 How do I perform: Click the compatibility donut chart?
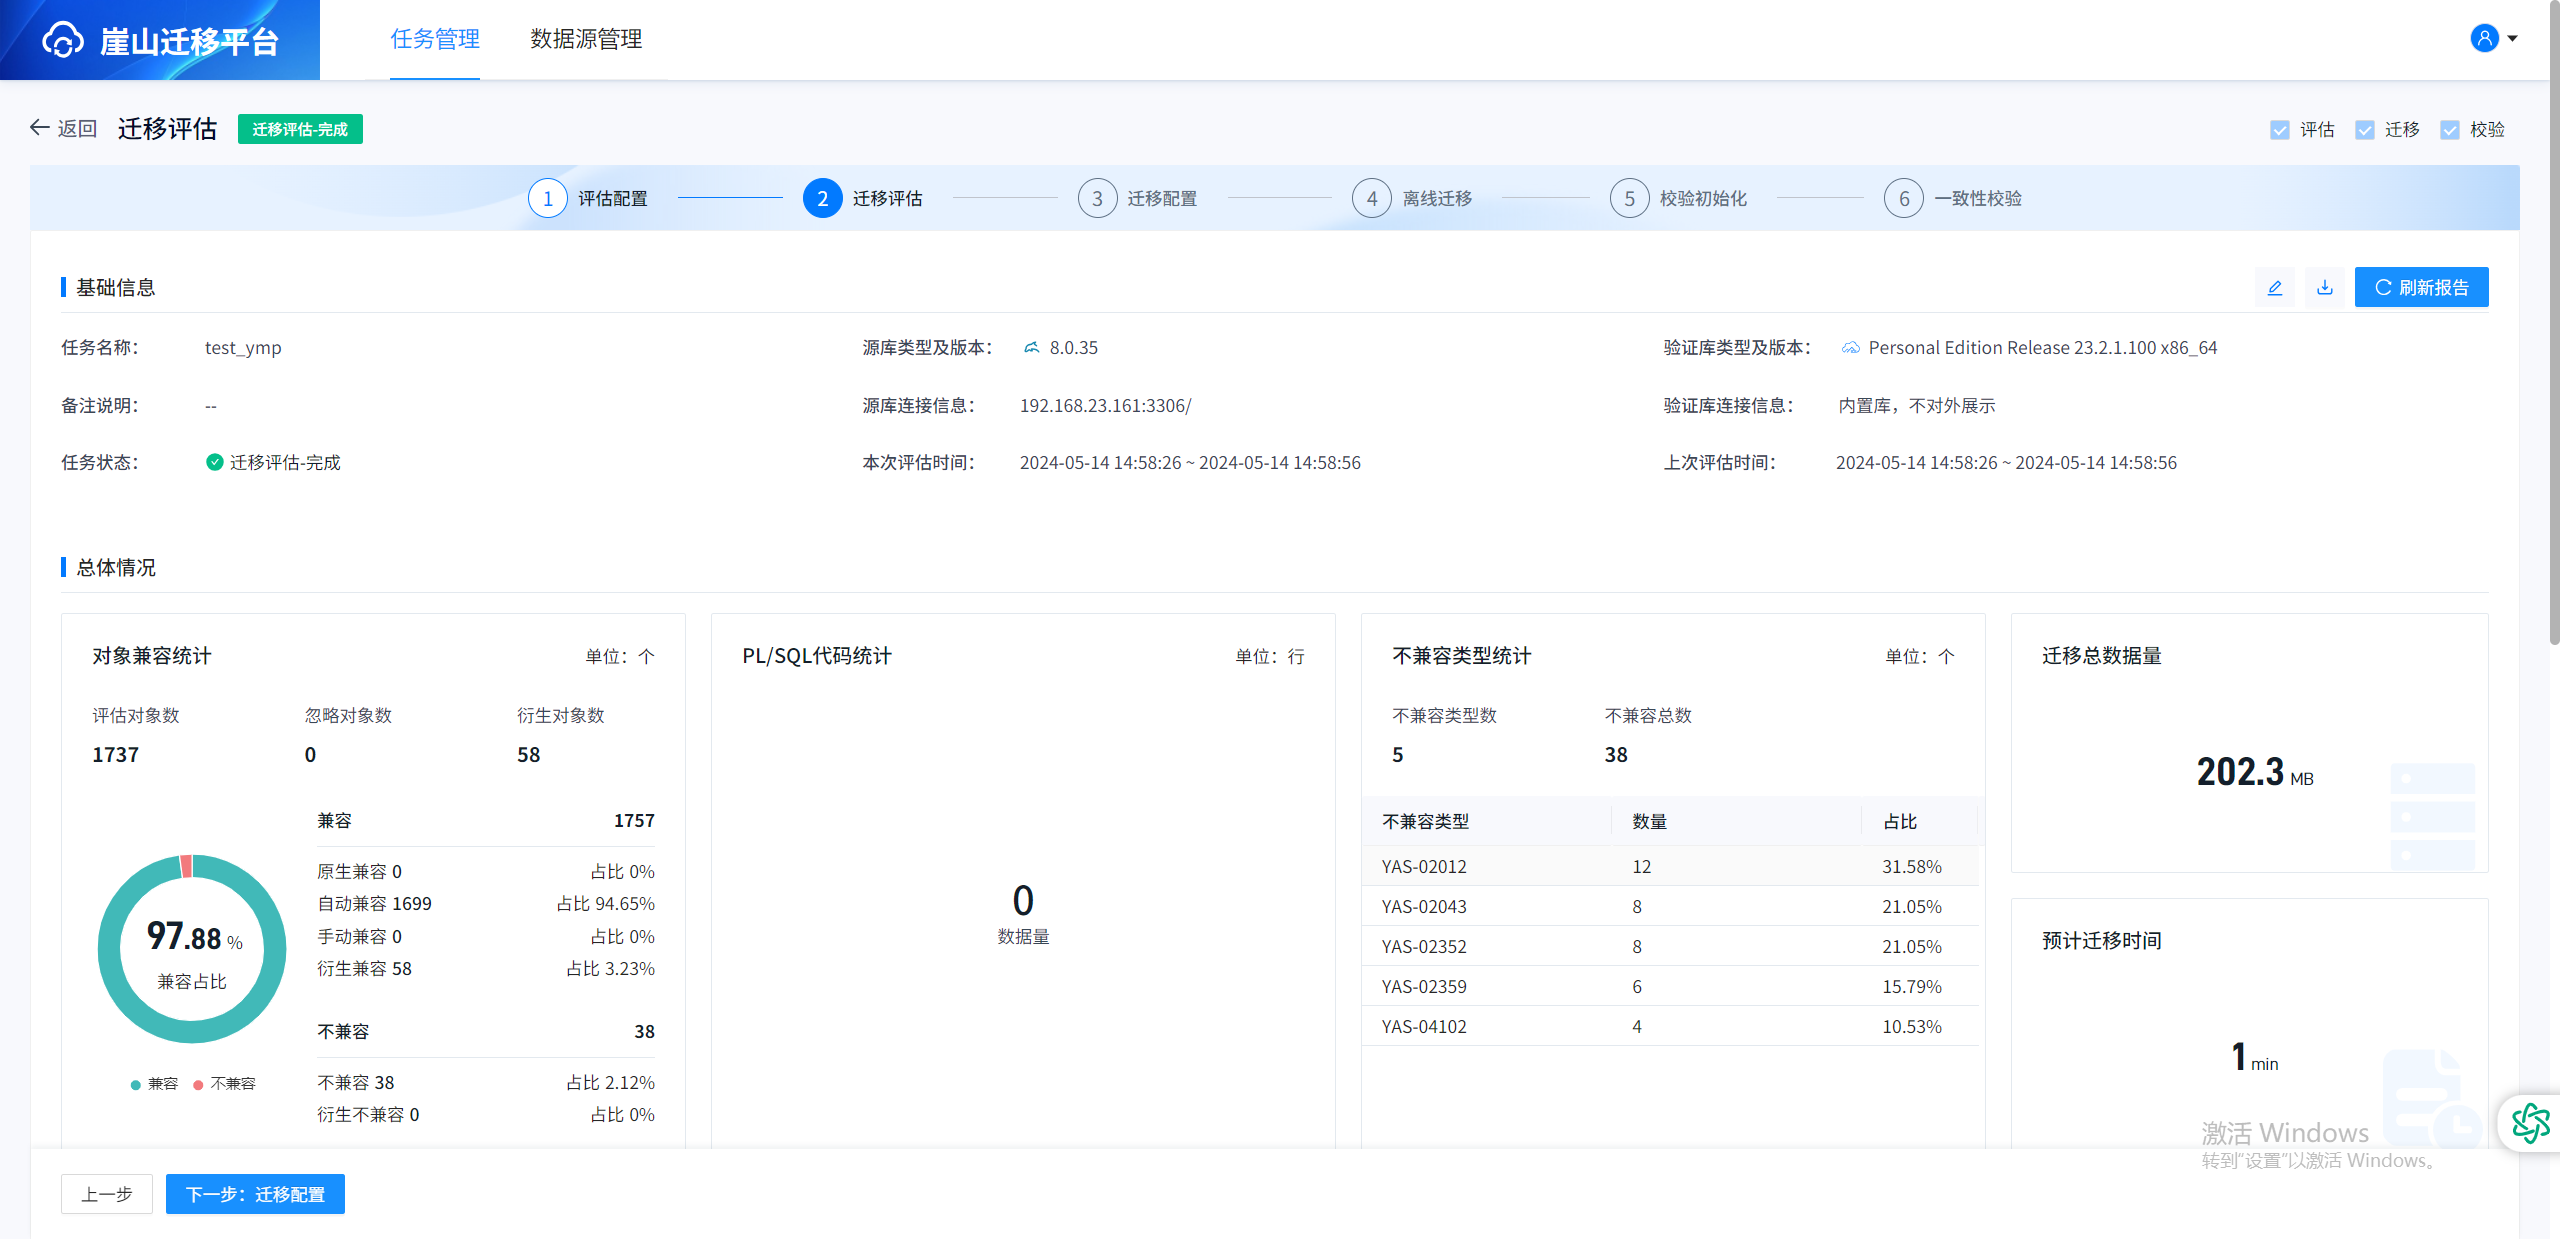(192, 949)
